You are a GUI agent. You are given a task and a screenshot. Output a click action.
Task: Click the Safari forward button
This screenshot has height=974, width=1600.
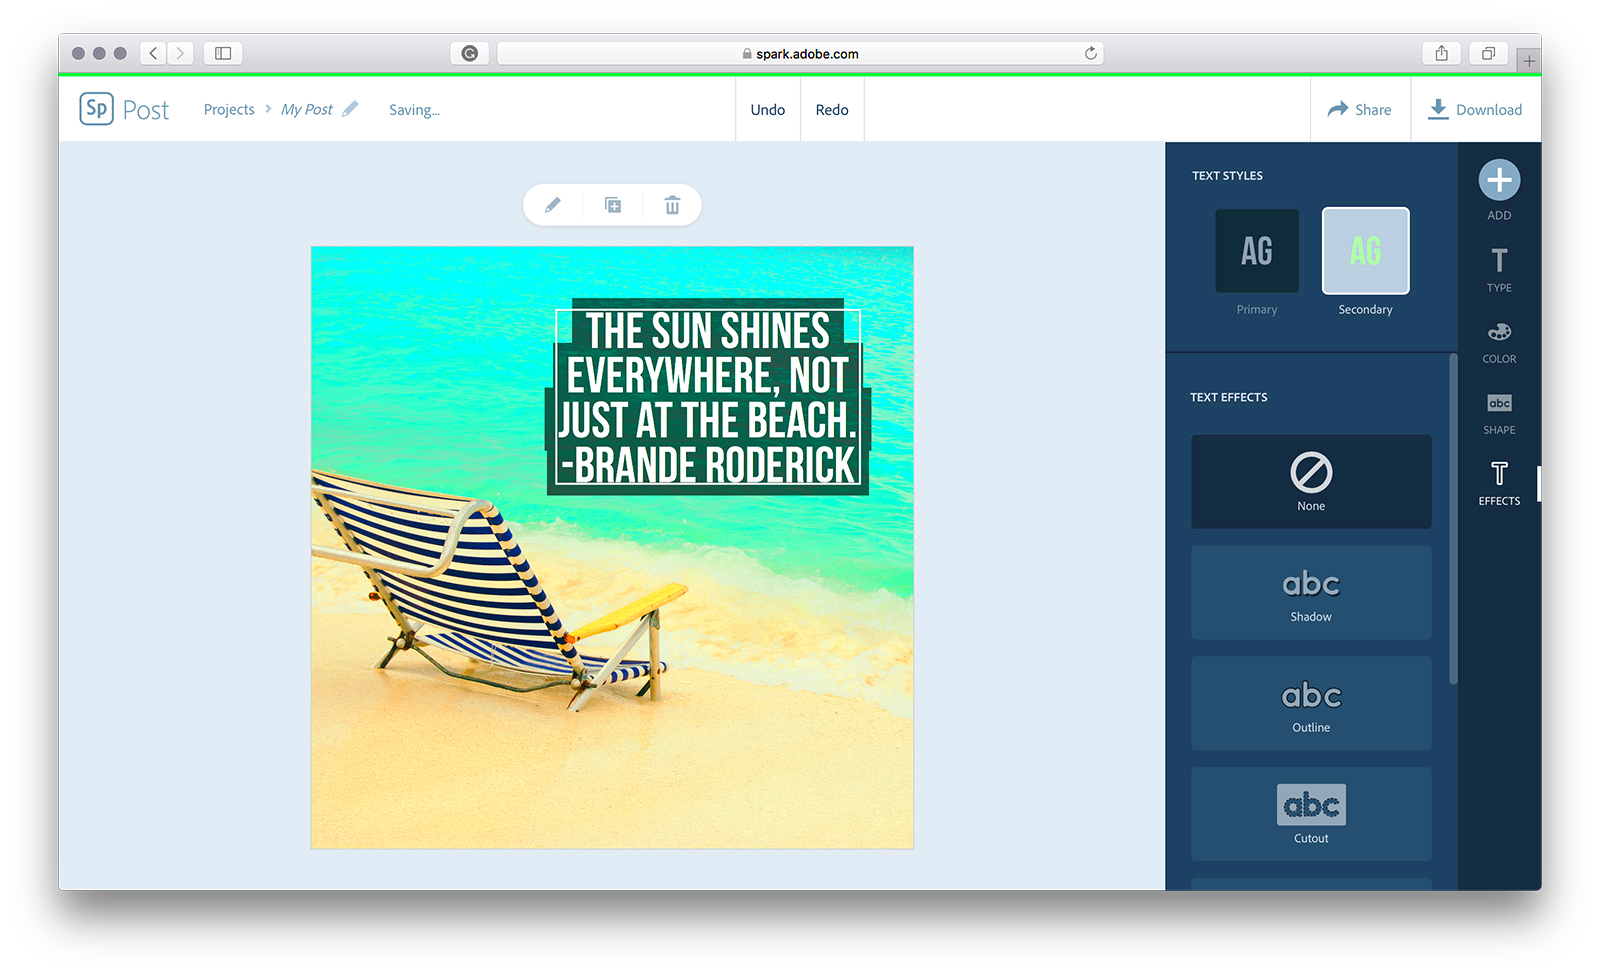click(x=180, y=53)
